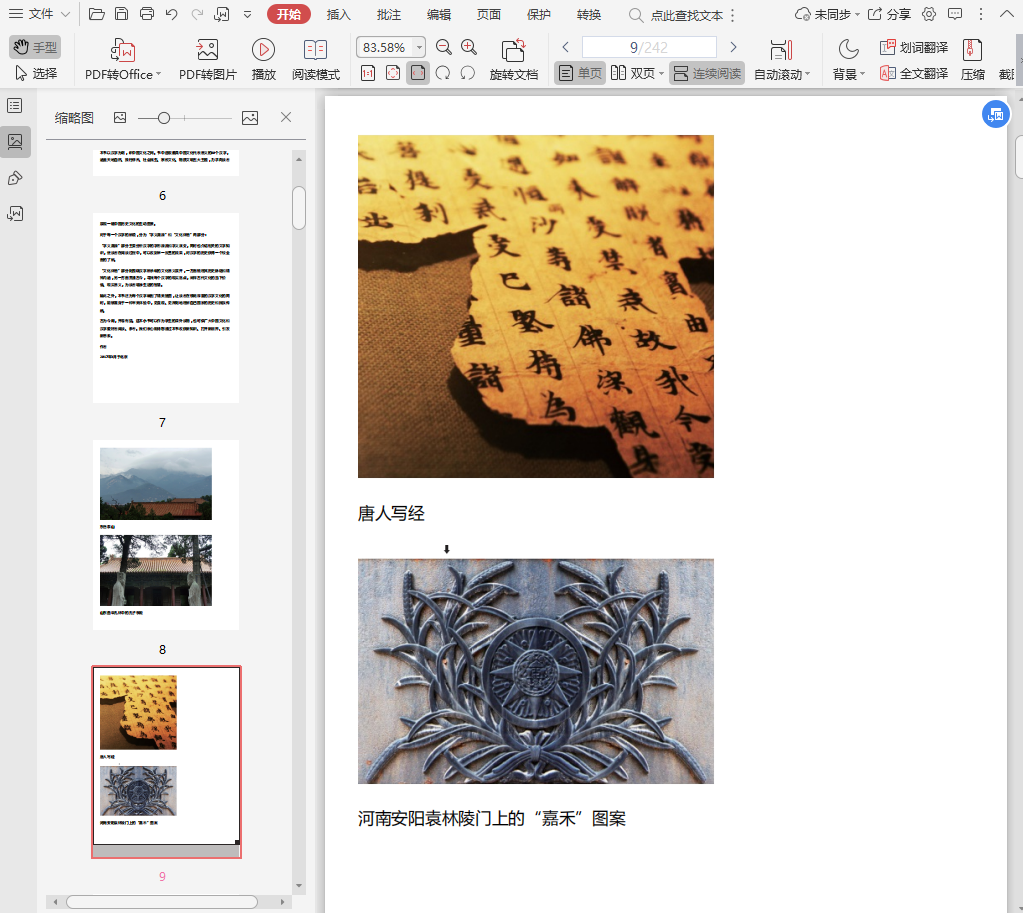
Task: Open the 插入 tab
Action: (x=339, y=14)
